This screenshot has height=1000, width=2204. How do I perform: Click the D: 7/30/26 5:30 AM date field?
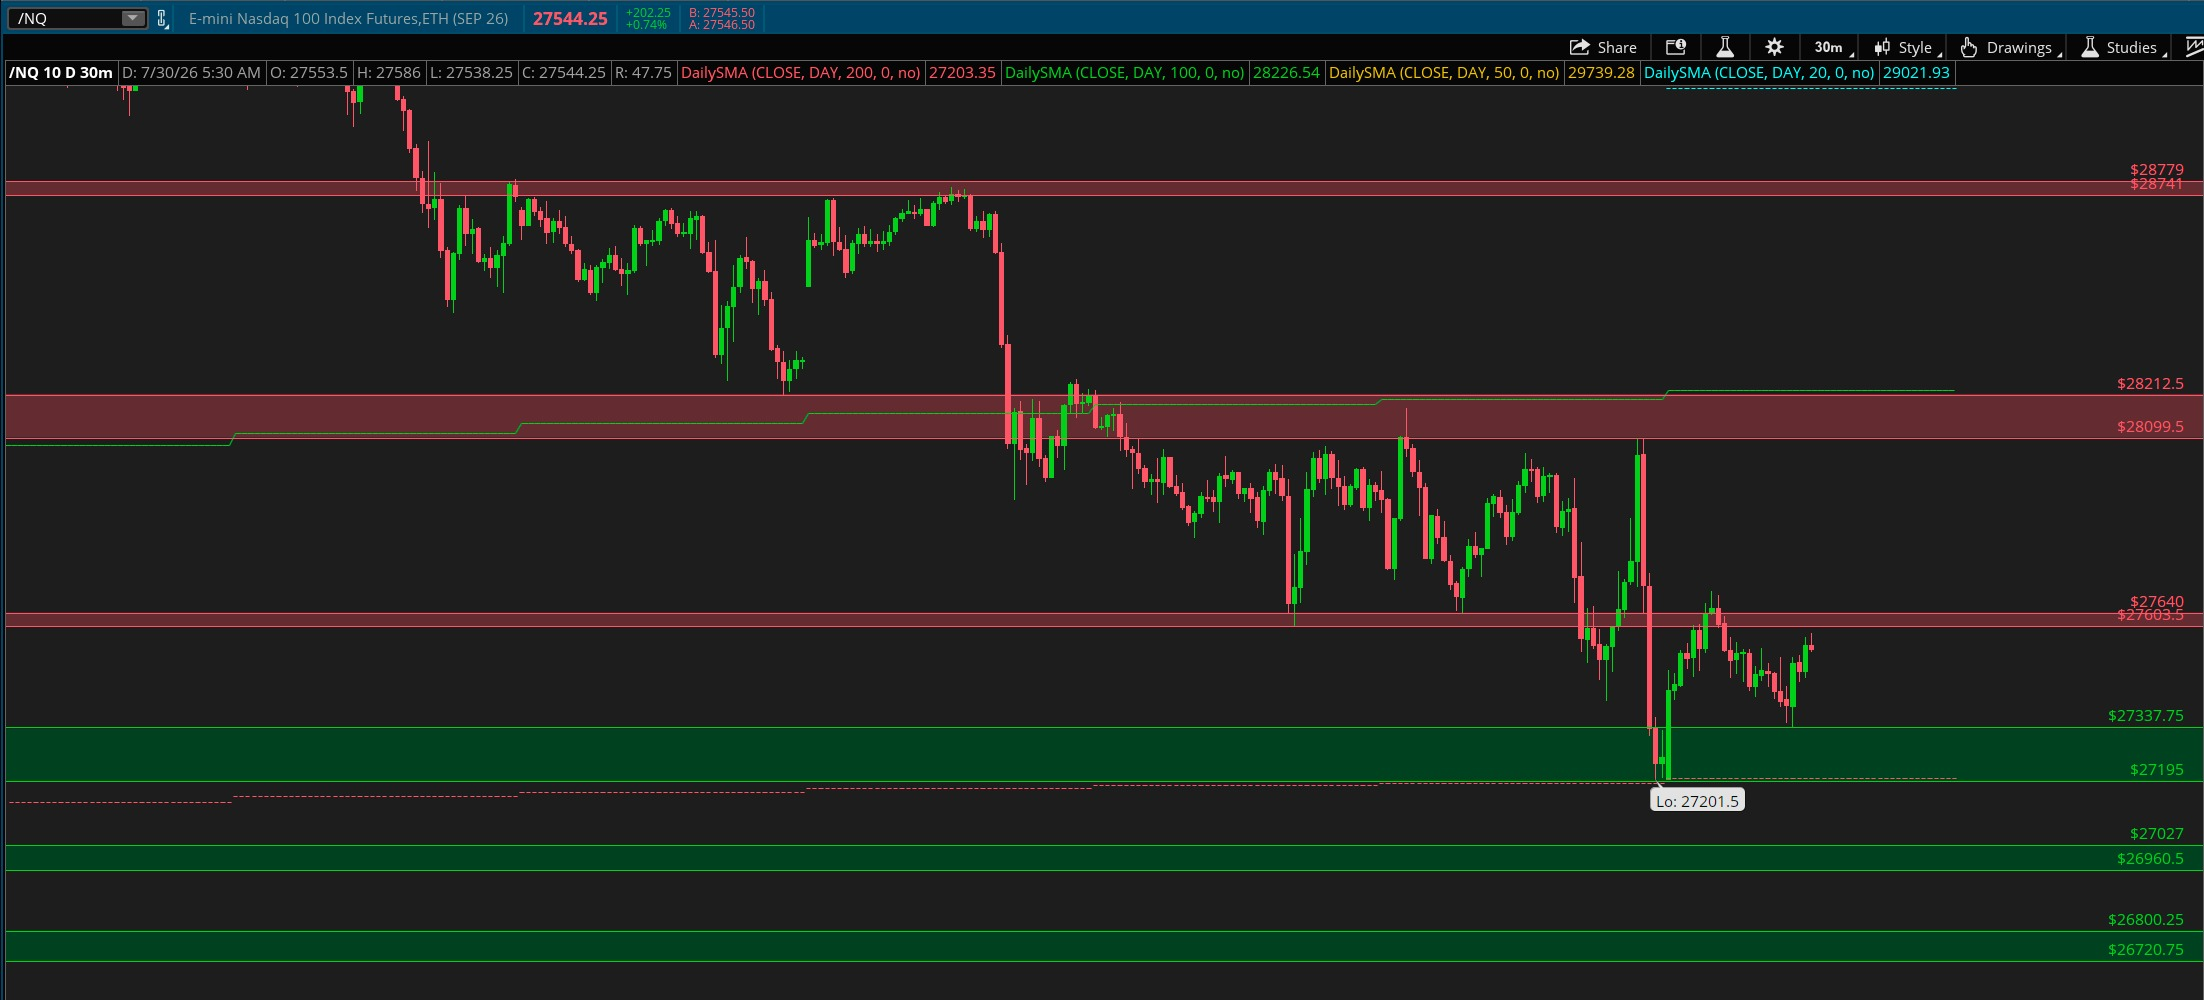tap(191, 72)
